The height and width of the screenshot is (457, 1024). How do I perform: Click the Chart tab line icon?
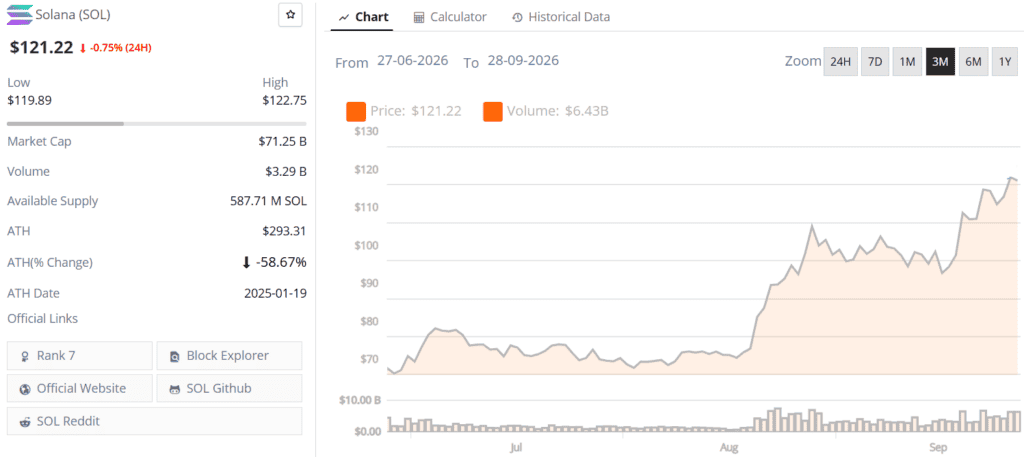(x=344, y=18)
